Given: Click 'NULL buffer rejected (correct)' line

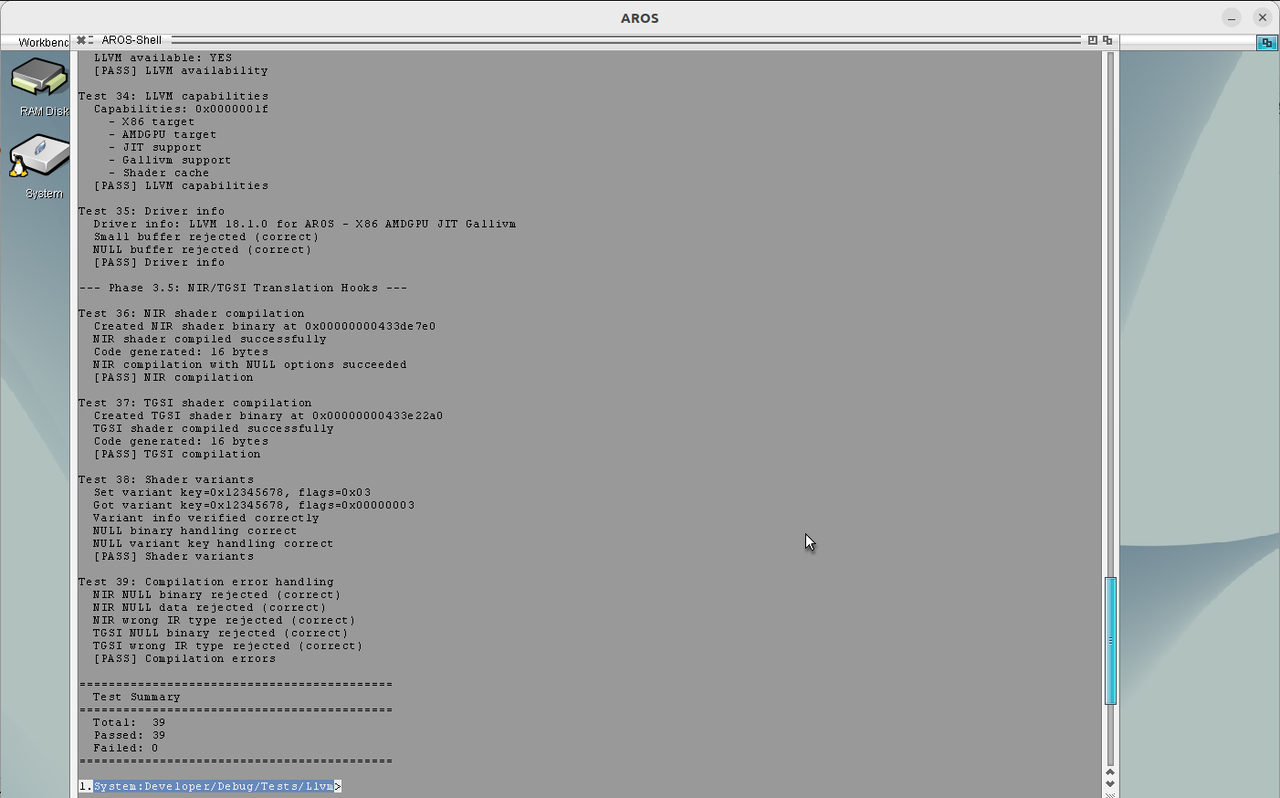Looking at the screenshot, I should [x=202, y=250].
